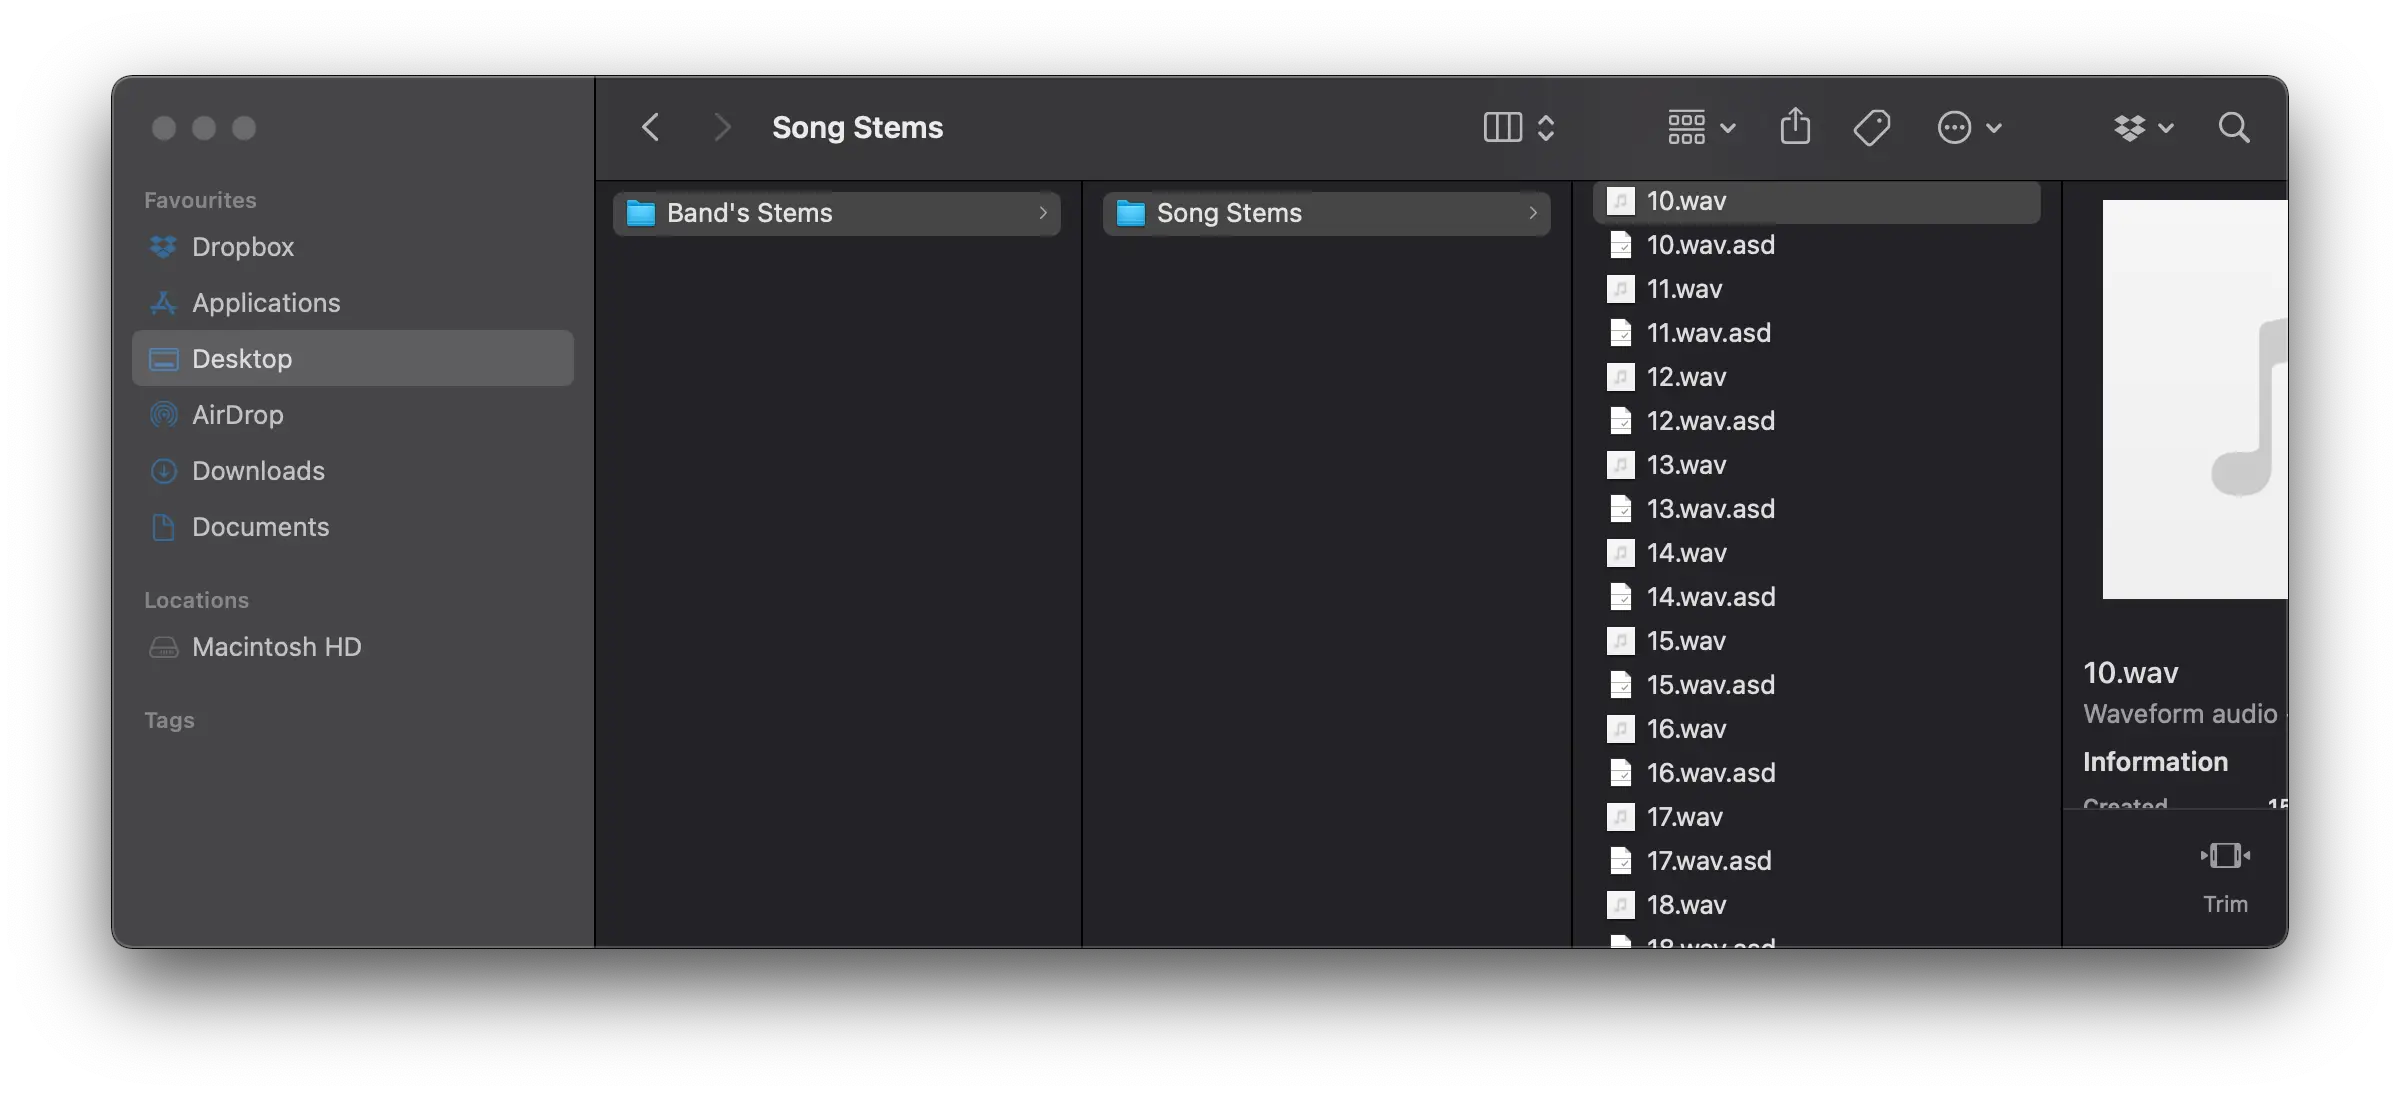Go to Downloads in the sidebar
2400x1096 pixels.
[x=258, y=471]
